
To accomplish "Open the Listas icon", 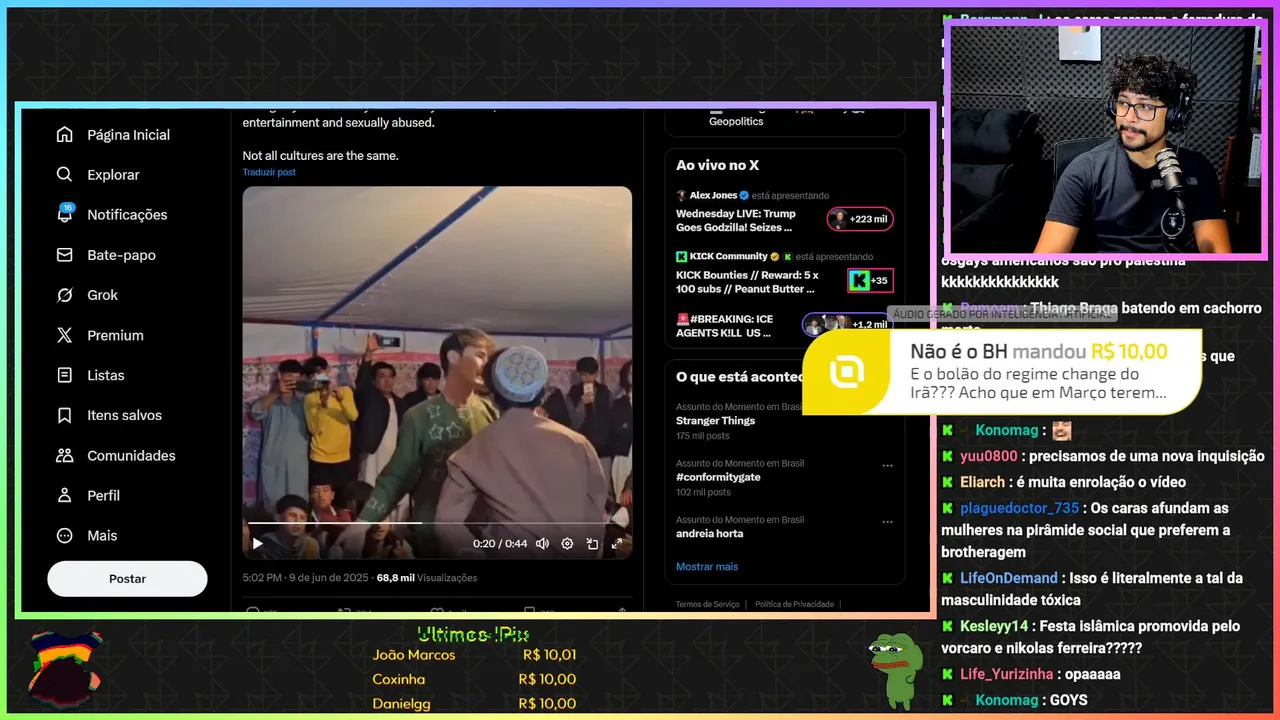I will click(65, 375).
